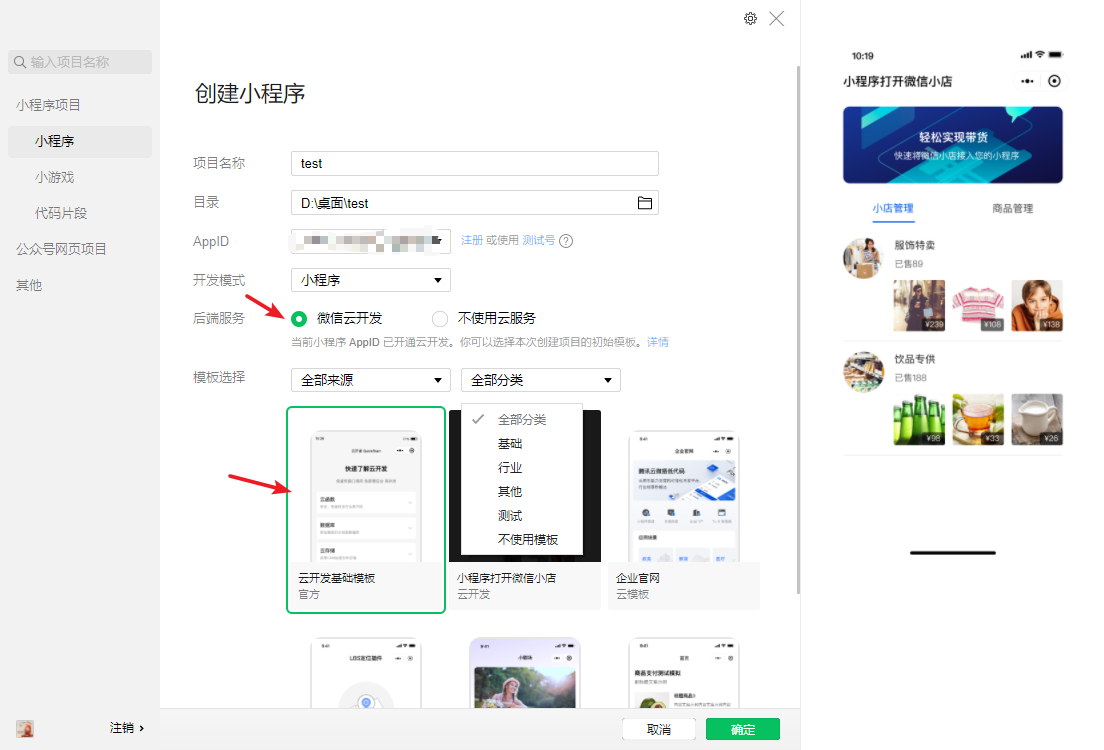Confirm with the green 确定 button

743,730
